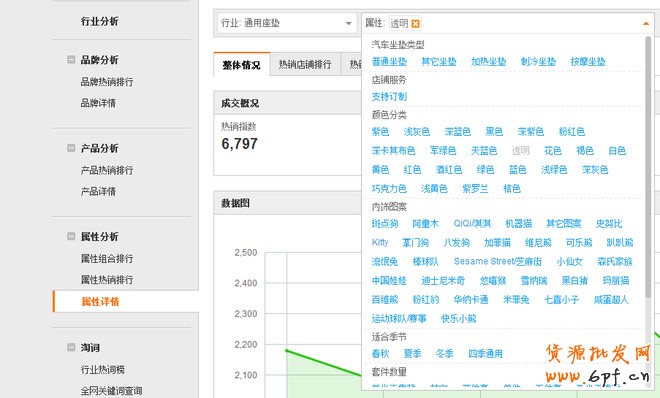Select the 机器猫 pattern
The height and width of the screenshot is (398, 660).
pos(519,223)
